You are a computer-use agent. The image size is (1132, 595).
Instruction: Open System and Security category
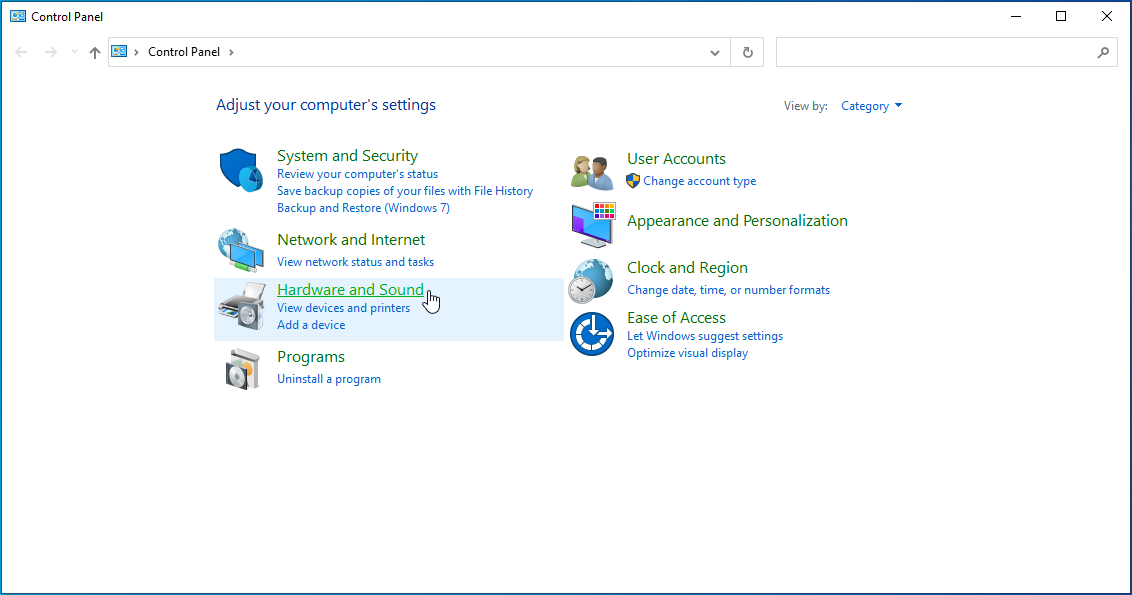tap(347, 156)
